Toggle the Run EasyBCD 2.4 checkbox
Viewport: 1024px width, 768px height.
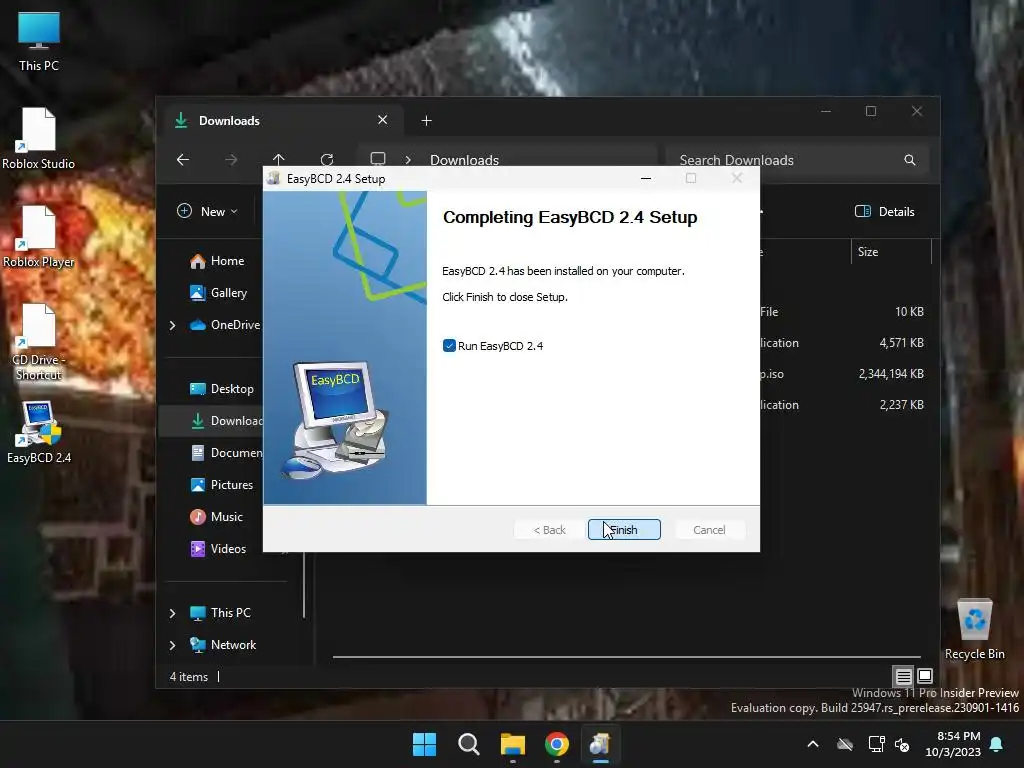tap(449, 346)
